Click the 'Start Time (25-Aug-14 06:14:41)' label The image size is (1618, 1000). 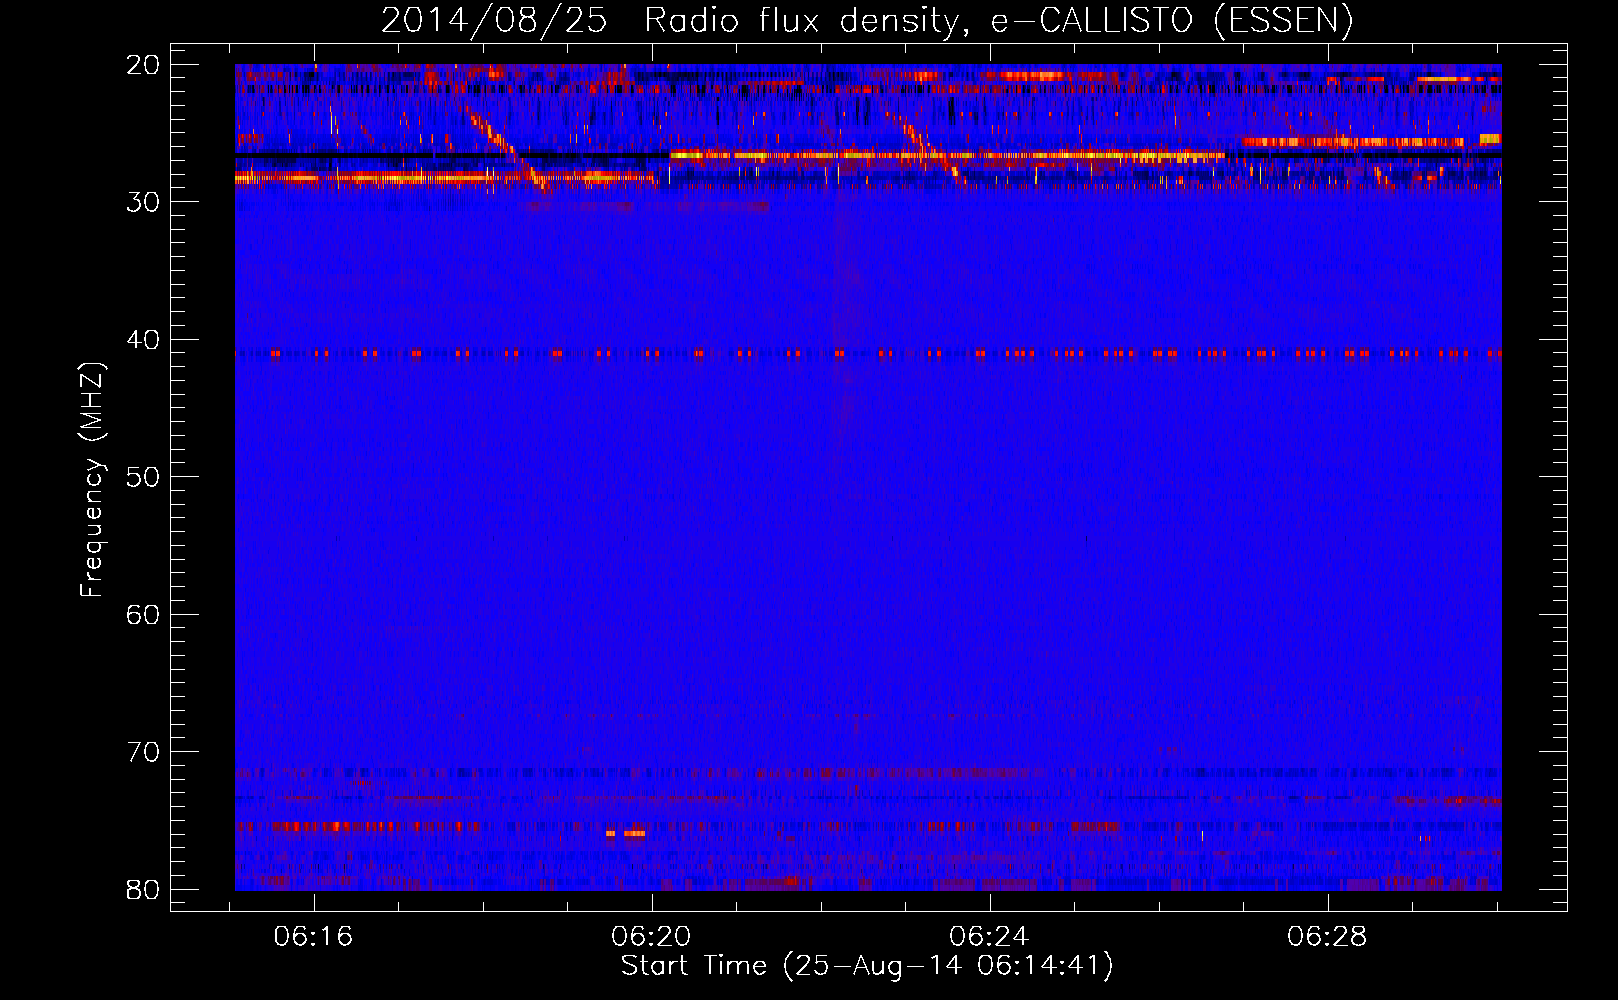click(x=867, y=966)
